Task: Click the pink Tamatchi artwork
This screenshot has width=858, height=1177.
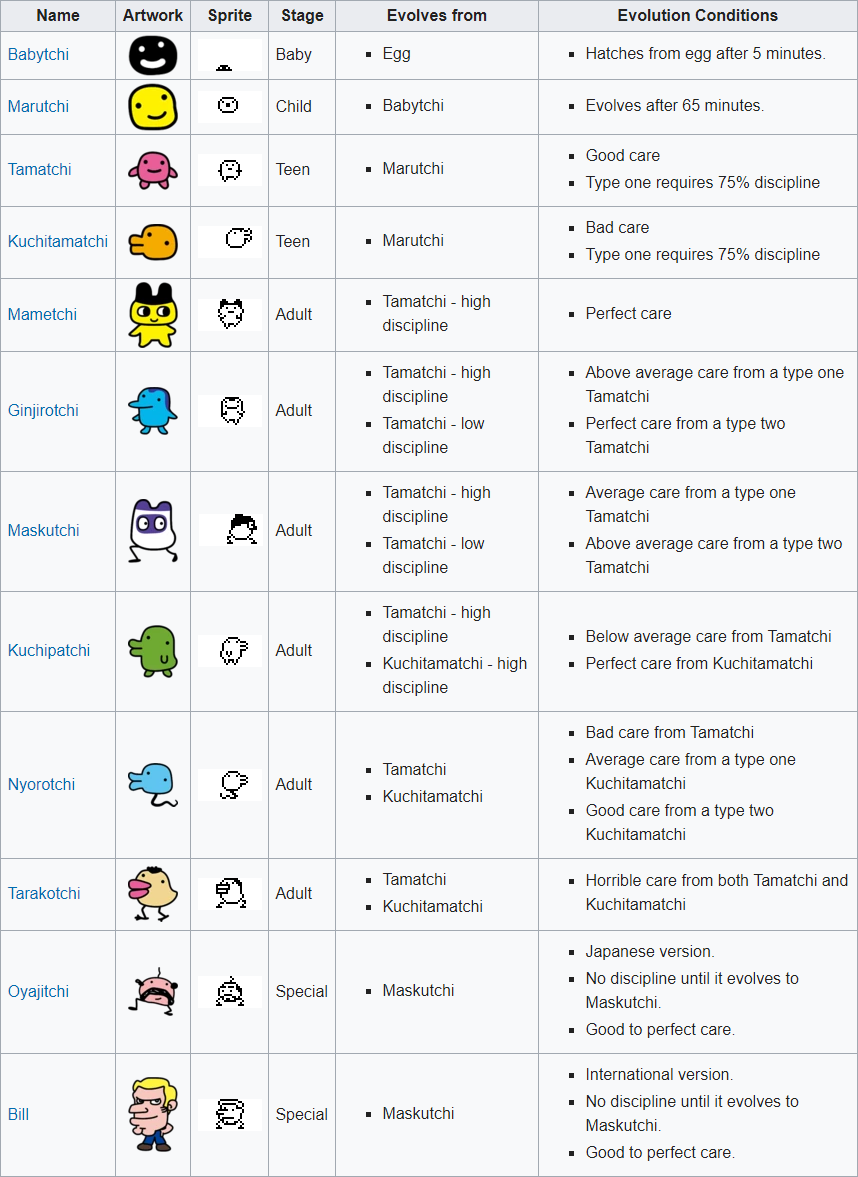Action: pos(152,170)
